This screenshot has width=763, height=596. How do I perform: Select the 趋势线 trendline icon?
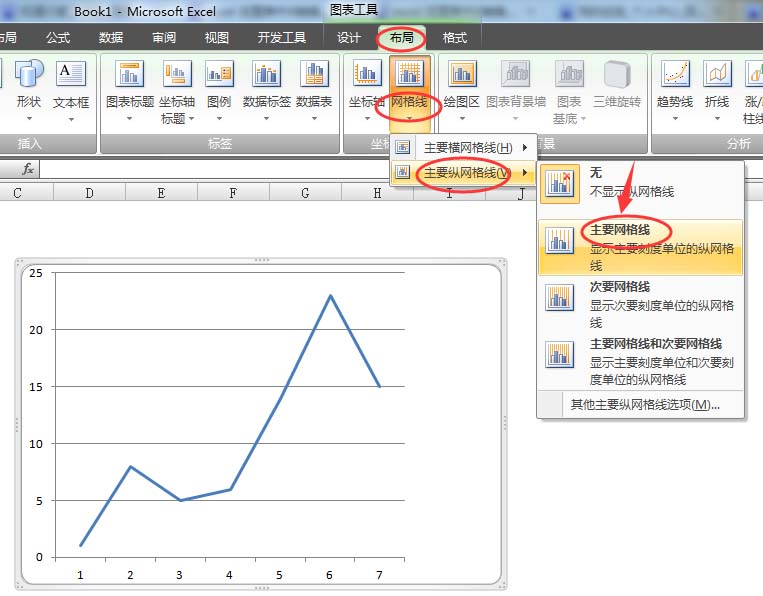675,73
